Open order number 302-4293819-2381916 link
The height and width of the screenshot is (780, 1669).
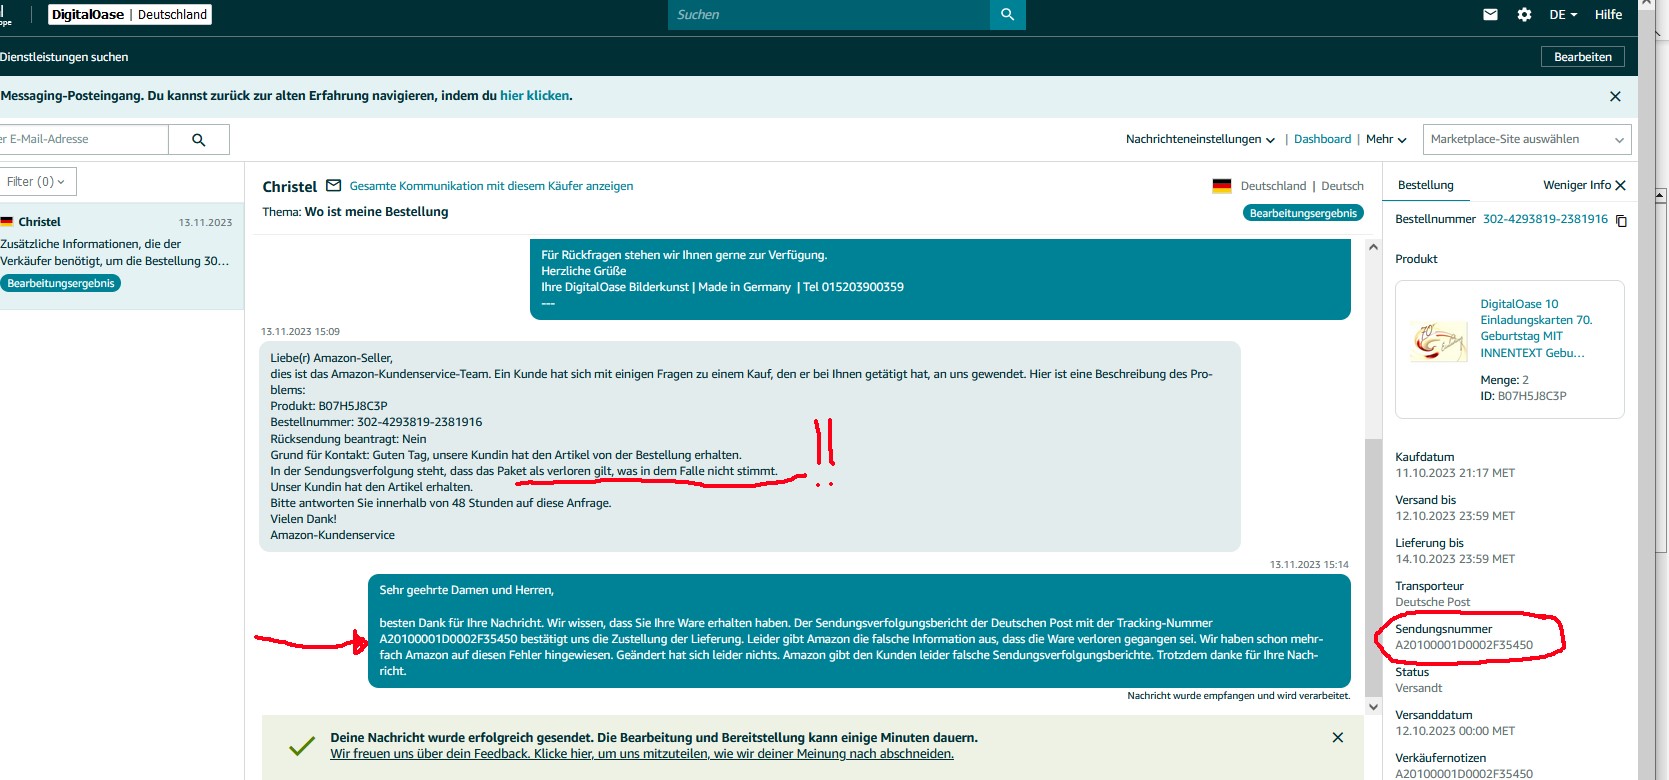1545,219
